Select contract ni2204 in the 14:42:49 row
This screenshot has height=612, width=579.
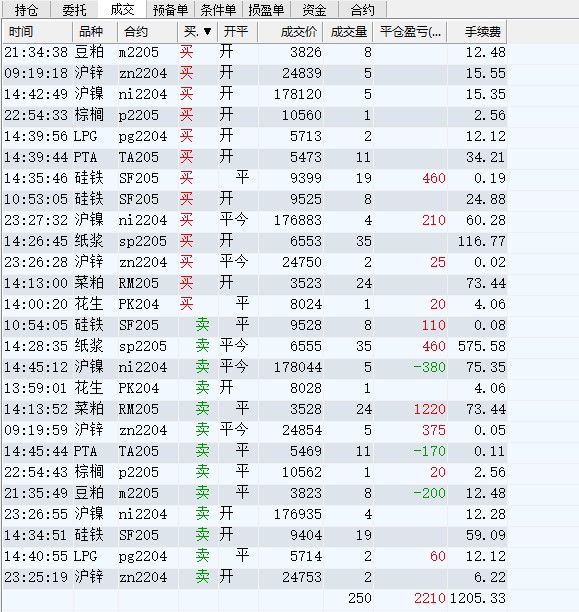tap(143, 94)
